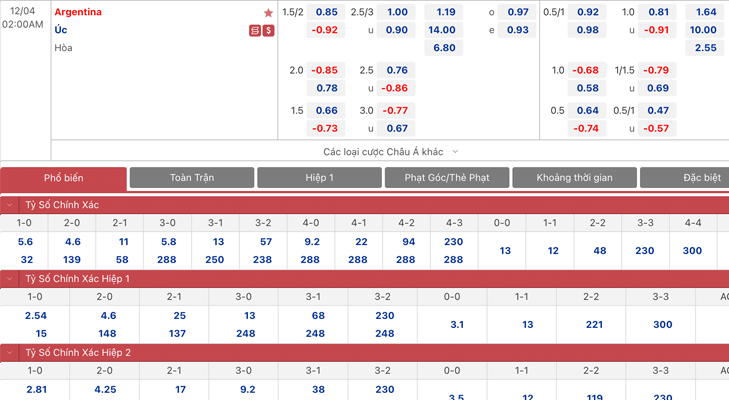Bet second-half correct score 2-0 at 4.25
Image resolution: width=729 pixels, height=400 pixels.
105,390
